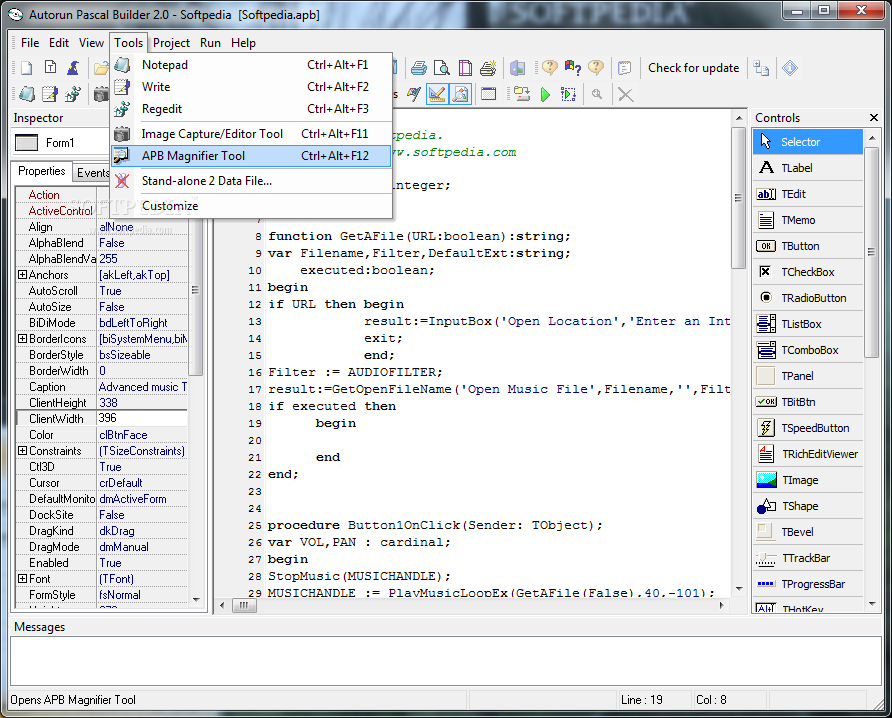Open the Run menu
The width and height of the screenshot is (892, 718).
[x=210, y=43]
